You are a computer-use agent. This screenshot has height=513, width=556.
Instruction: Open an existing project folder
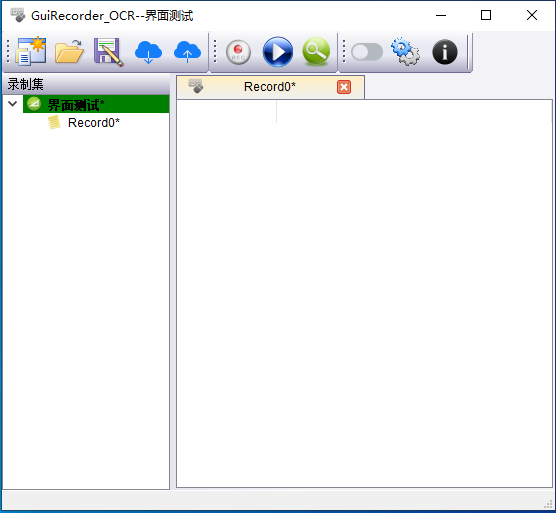point(70,52)
